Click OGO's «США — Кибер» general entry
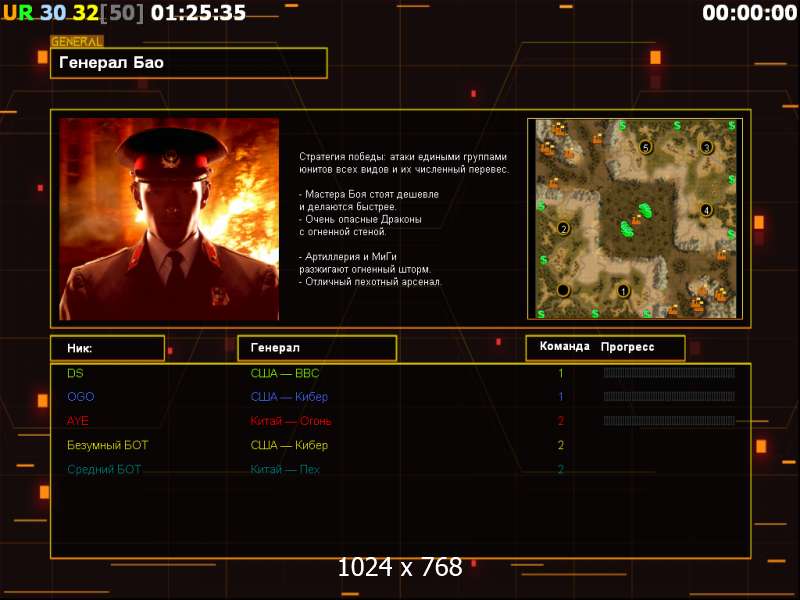 tap(289, 396)
